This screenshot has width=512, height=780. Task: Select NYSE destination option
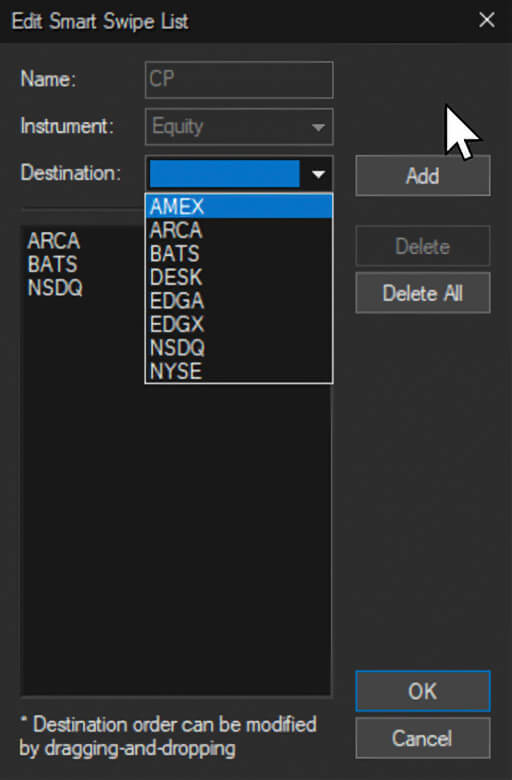point(239,371)
